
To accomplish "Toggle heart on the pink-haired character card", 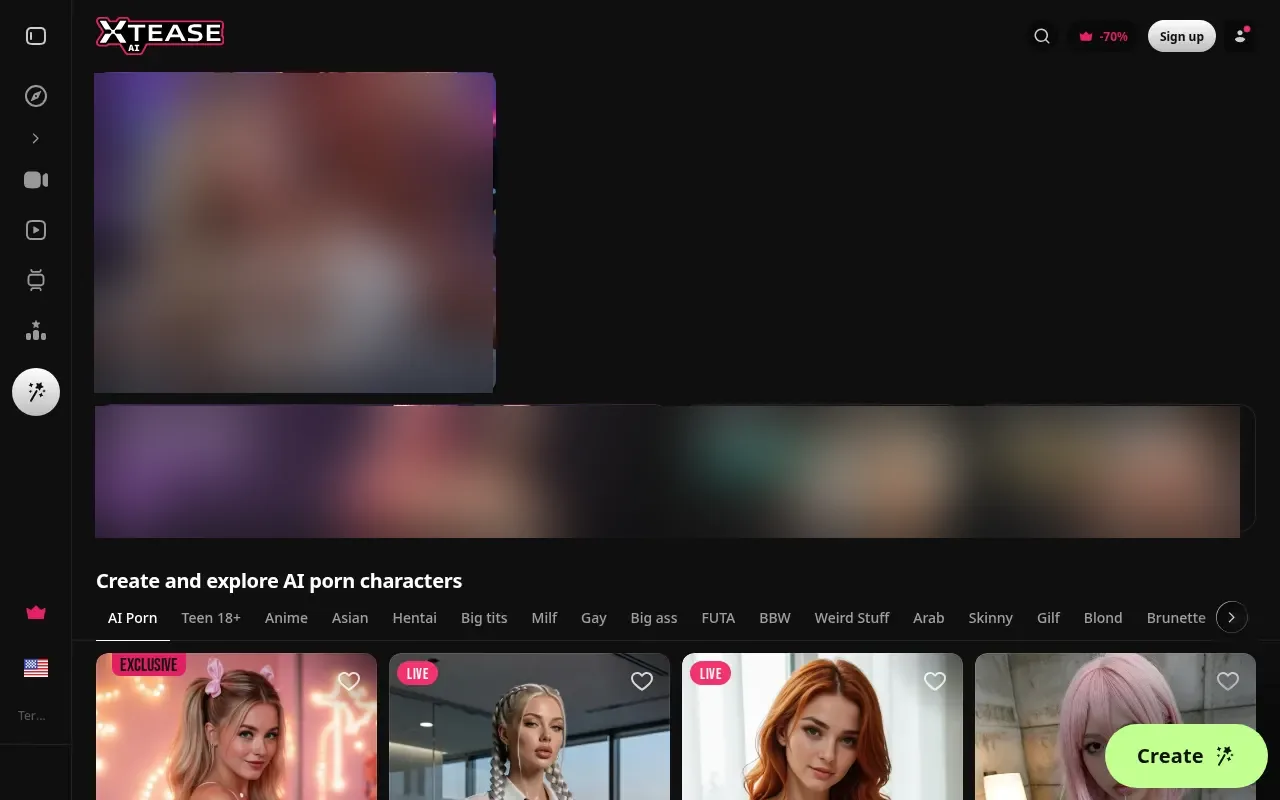I will coord(1228,681).
